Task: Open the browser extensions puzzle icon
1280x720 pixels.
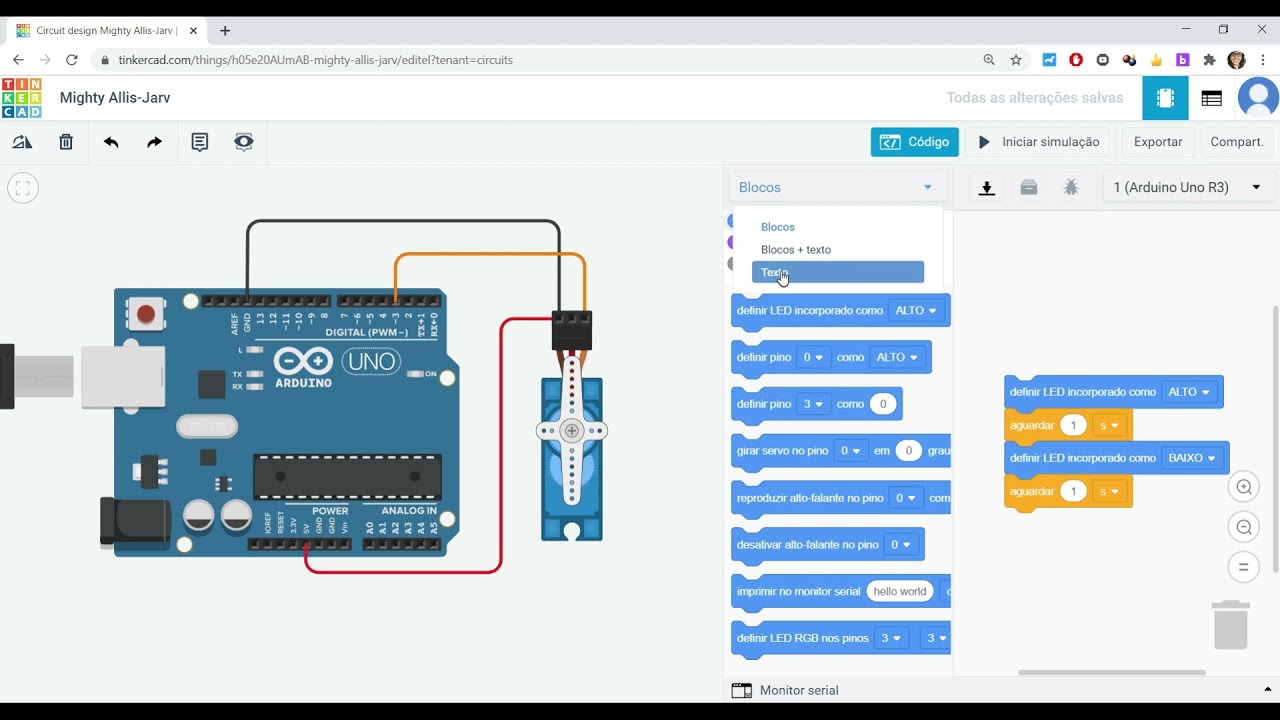Action: pyautogui.click(x=1209, y=60)
